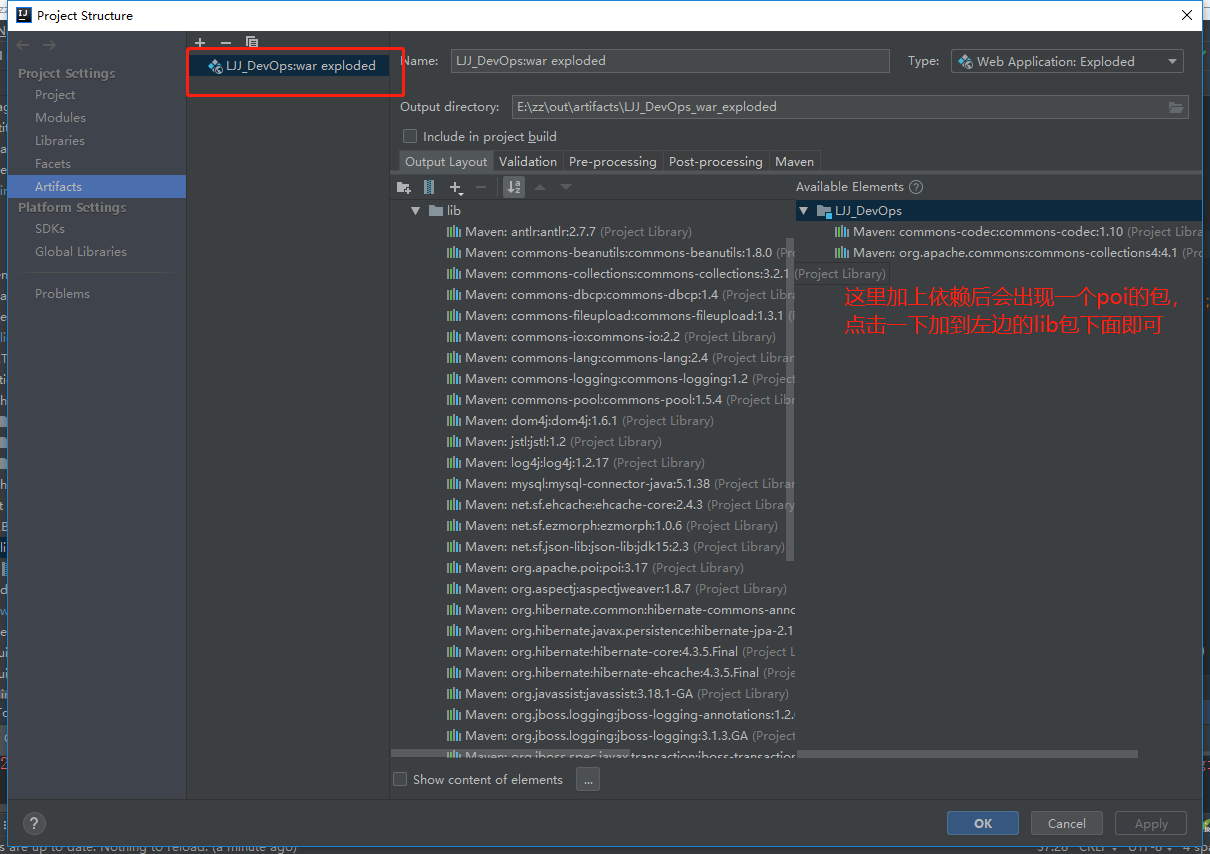The height and width of the screenshot is (854, 1210).
Task: Toggle alphabetical sorting of layout elements
Action: pyautogui.click(x=513, y=187)
